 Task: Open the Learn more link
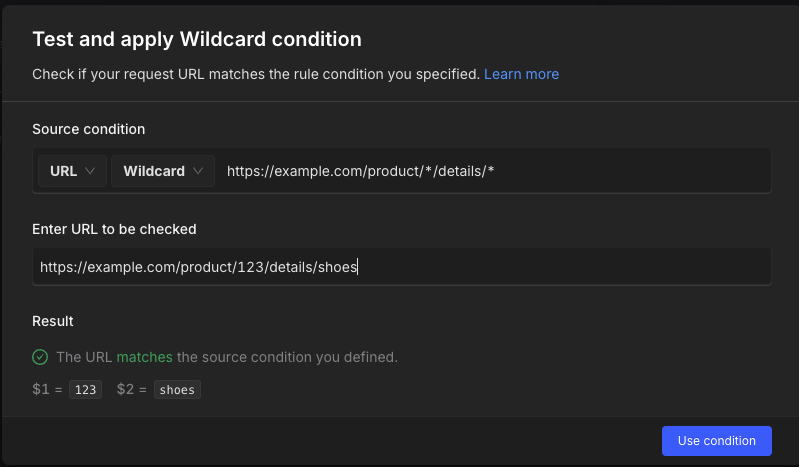(521, 74)
